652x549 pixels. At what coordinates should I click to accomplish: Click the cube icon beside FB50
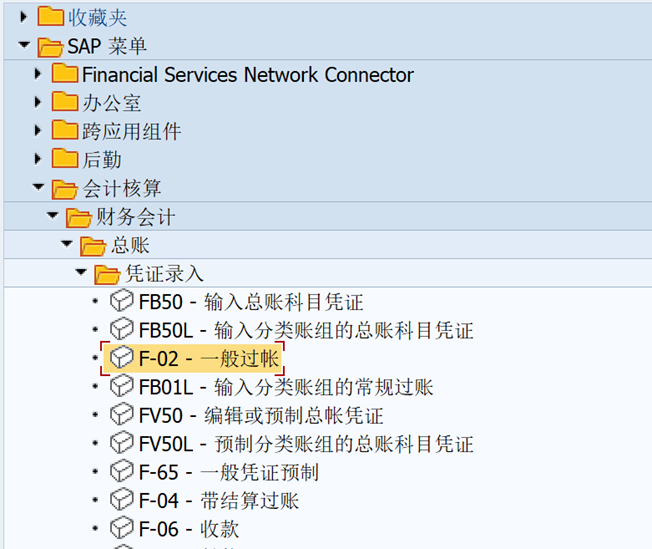click(121, 301)
